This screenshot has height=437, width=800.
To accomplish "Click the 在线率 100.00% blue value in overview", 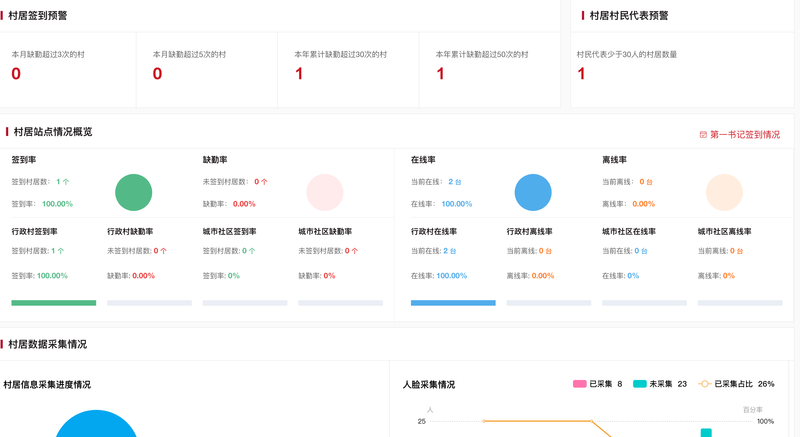I will tap(457, 204).
